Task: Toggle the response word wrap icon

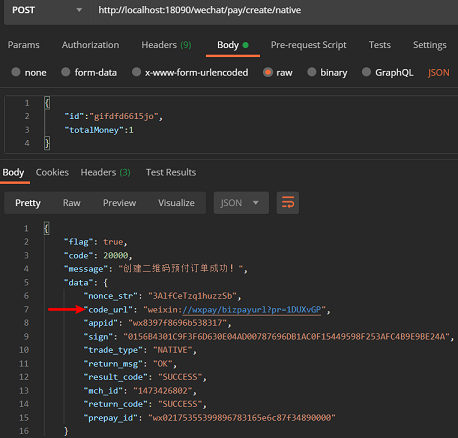Action: (x=288, y=203)
